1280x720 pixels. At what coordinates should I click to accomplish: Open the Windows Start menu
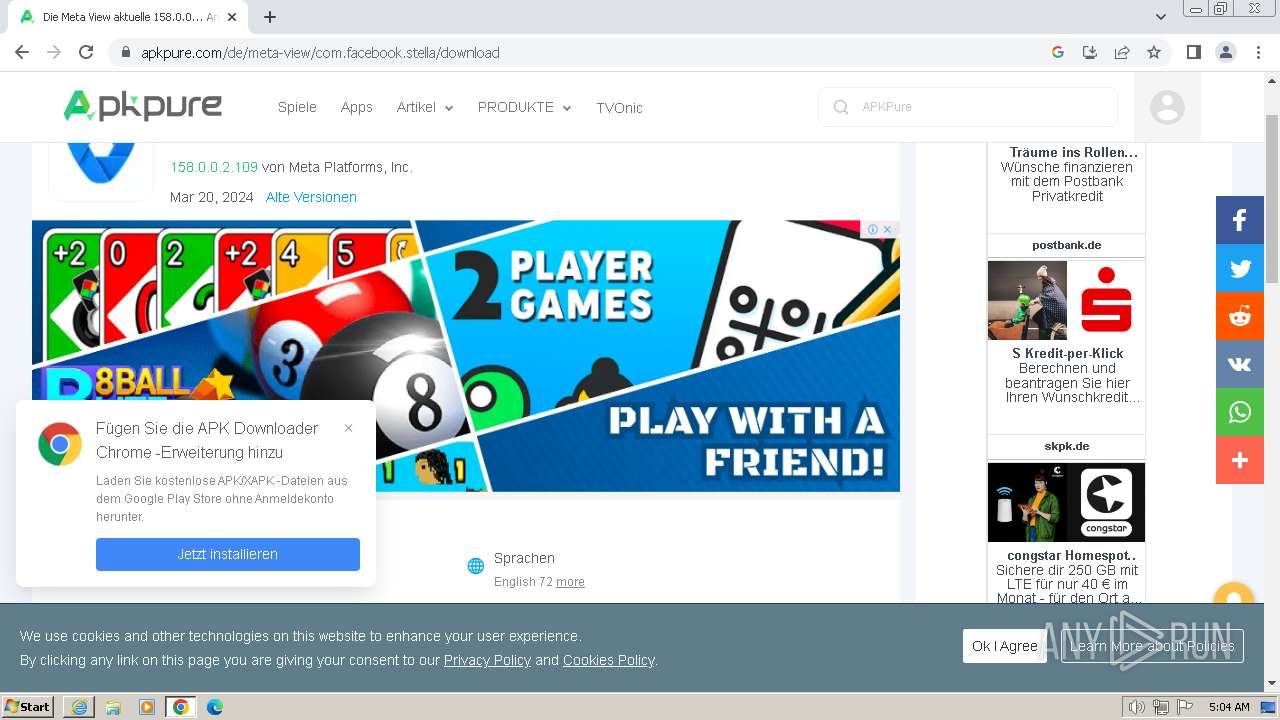tap(28, 707)
